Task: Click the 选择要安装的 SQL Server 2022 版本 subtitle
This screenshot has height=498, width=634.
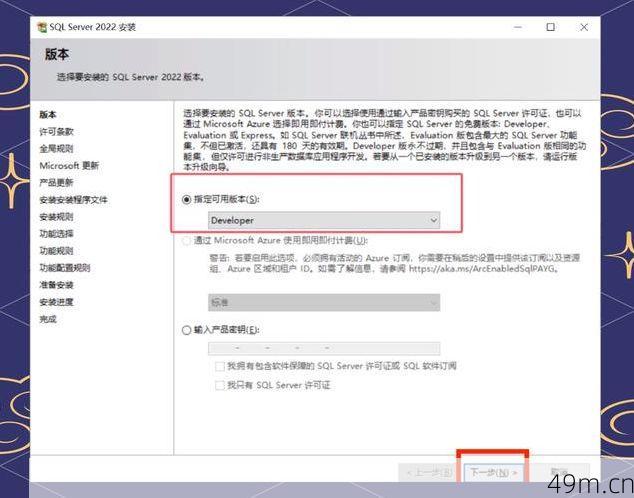Action: 131,77
